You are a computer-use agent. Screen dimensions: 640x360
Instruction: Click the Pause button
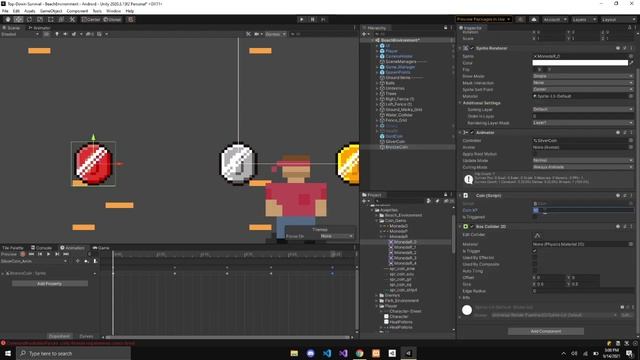tap(313, 19)
